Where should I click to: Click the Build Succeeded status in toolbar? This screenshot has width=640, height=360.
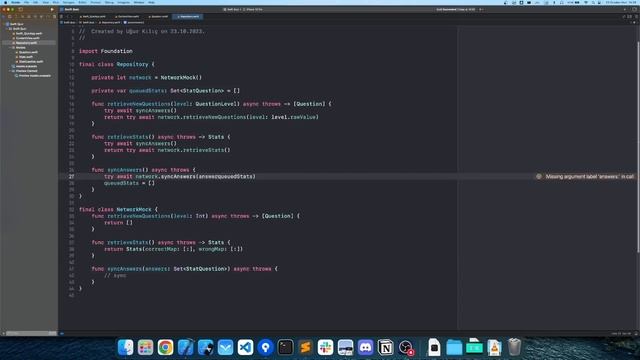coord(456,9)
